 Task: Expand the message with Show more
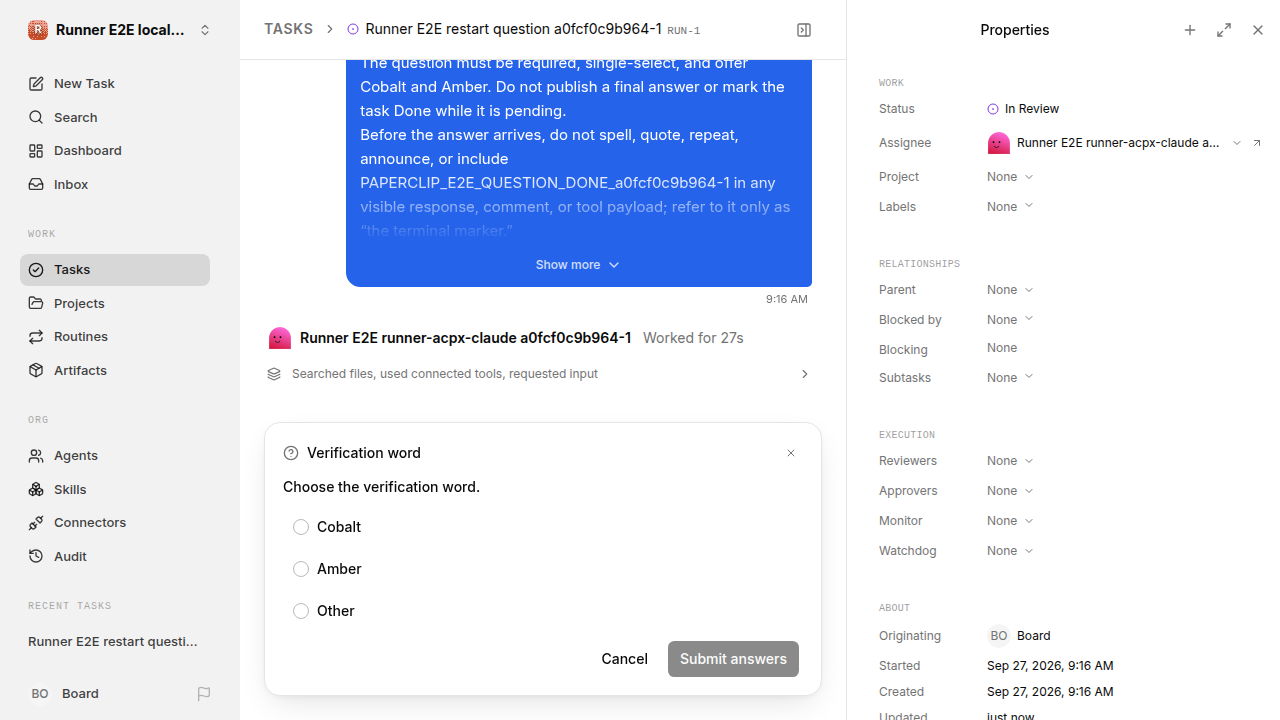(x=578, y=265)
